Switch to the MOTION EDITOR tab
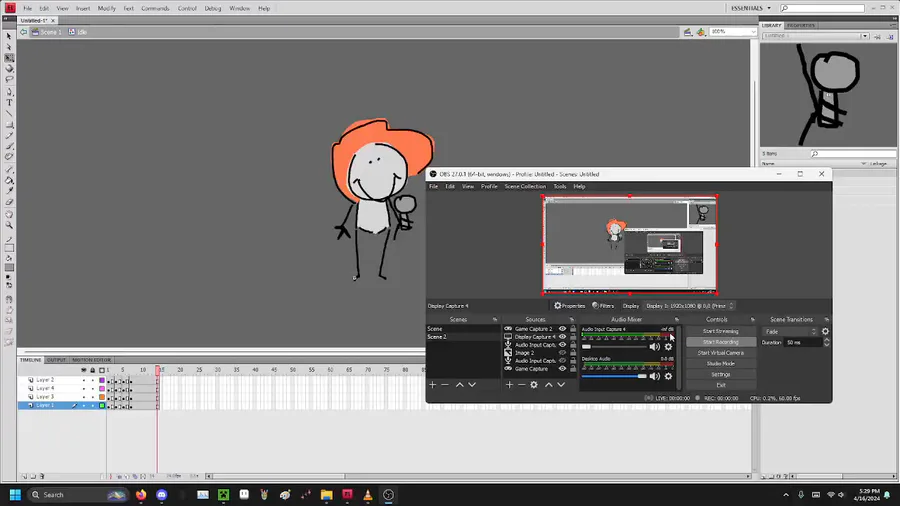 click(x=91, y=360)
